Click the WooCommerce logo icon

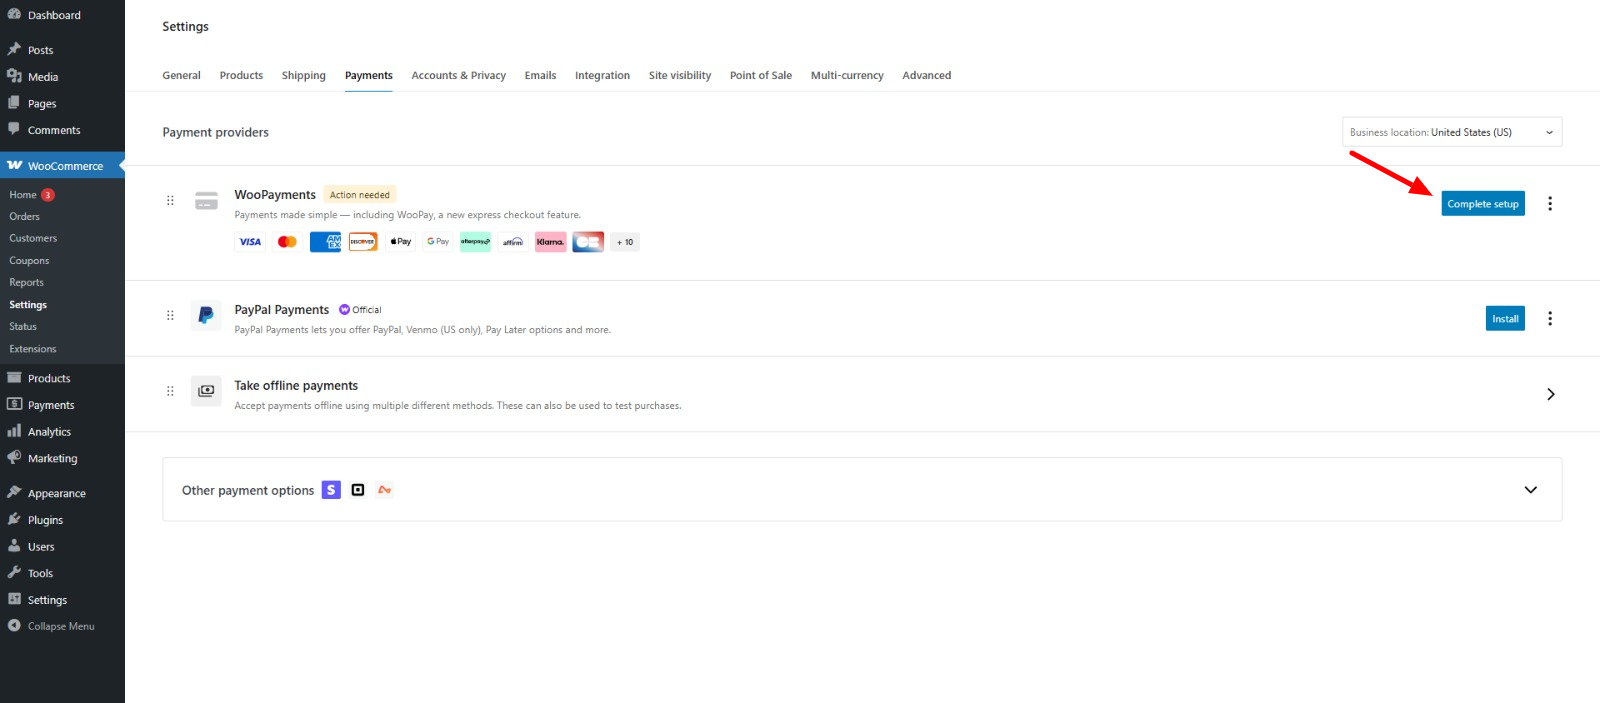14,165
